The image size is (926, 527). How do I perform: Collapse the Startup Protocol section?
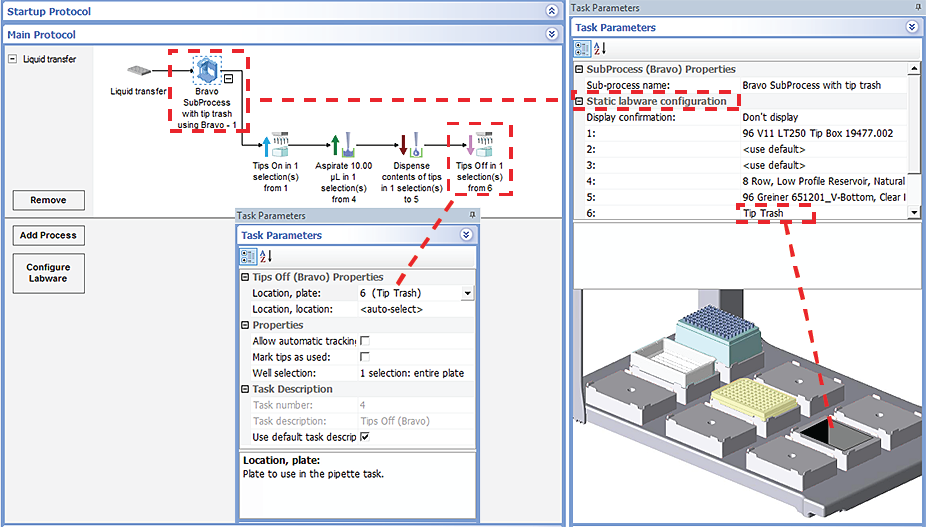pos(552,11)
